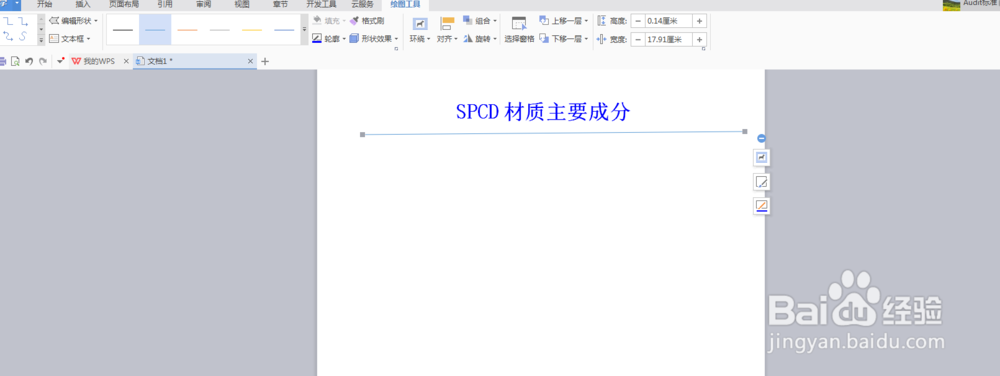This screenshot has width=1000, height=376.
Task: Open the 旋转 rotate dropdown
Action: point(480,39)
